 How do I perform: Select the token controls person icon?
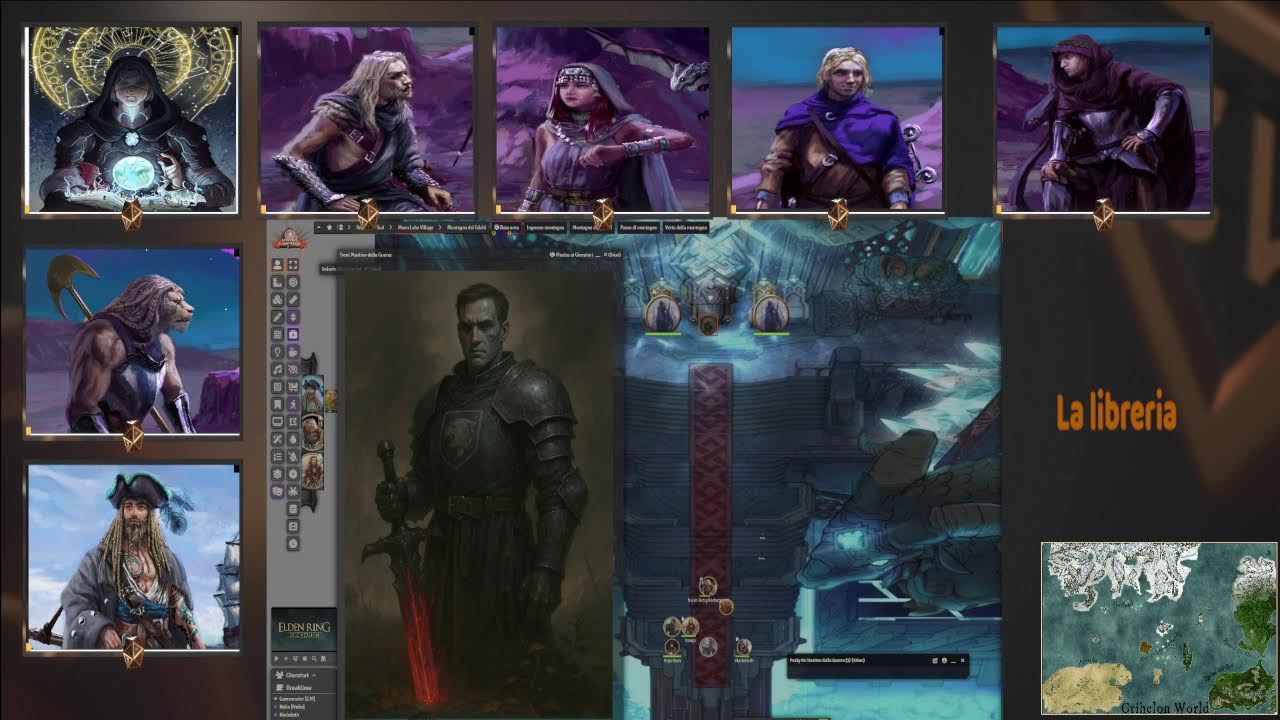click(277, 265)
